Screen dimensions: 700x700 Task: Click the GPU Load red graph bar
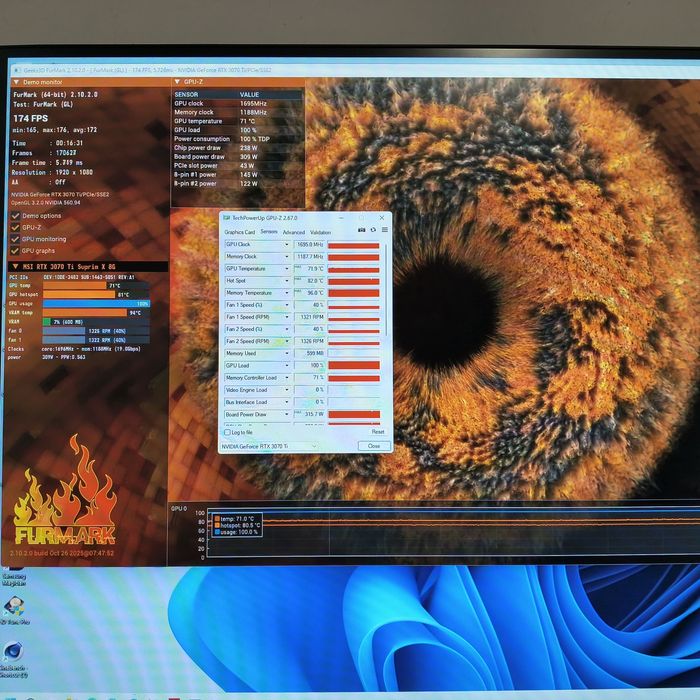354,366
